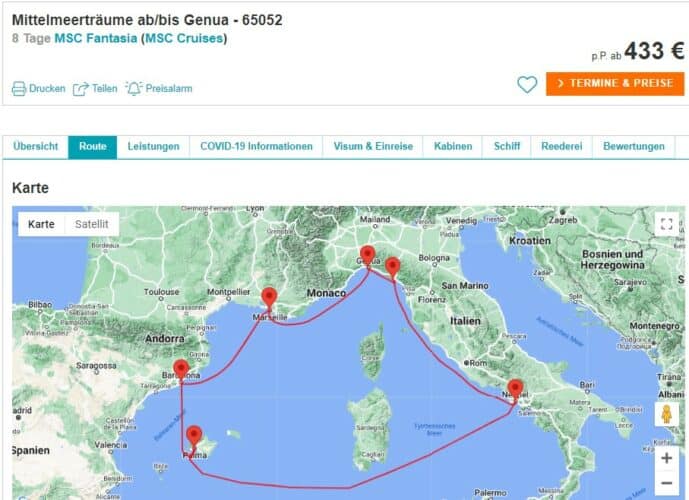The image size is (689, 500).
Task: Click the Neapel marker on the map
Action: tap(515, 388)
